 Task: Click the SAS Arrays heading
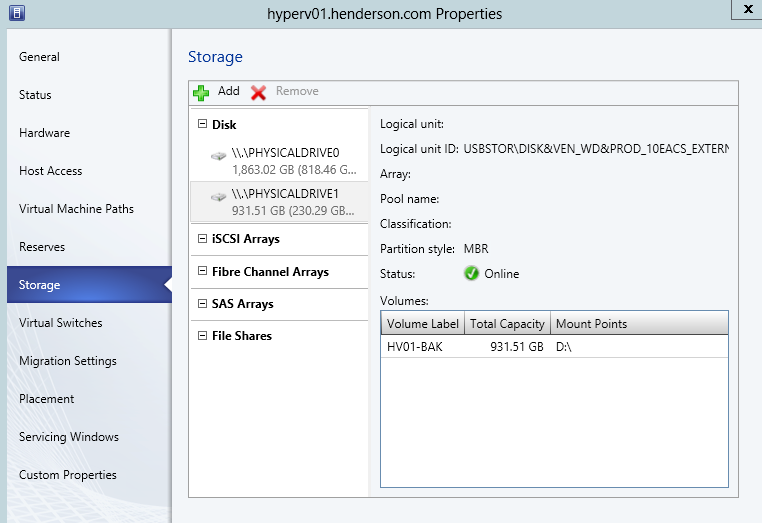pyautogui.click(x=242, y=304)
